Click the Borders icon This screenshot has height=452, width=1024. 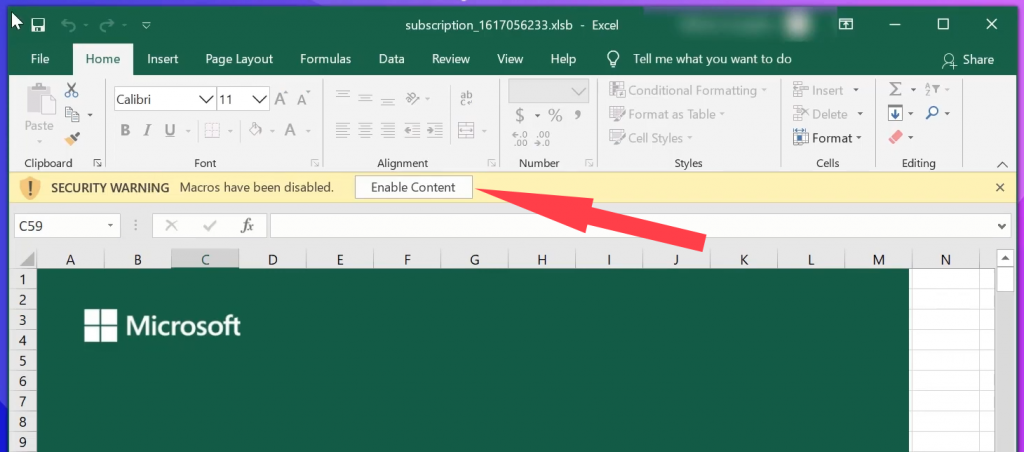coord(212,130)
